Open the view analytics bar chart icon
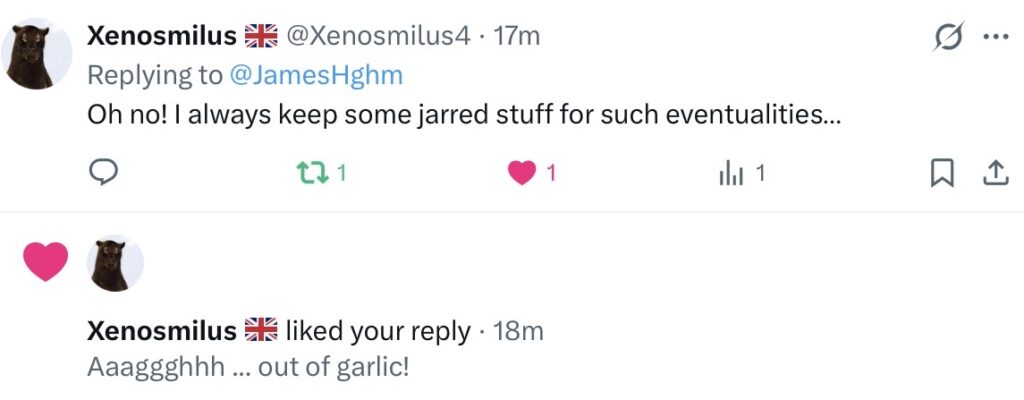This screenshot has width=1024, height=400. (731, 174)
